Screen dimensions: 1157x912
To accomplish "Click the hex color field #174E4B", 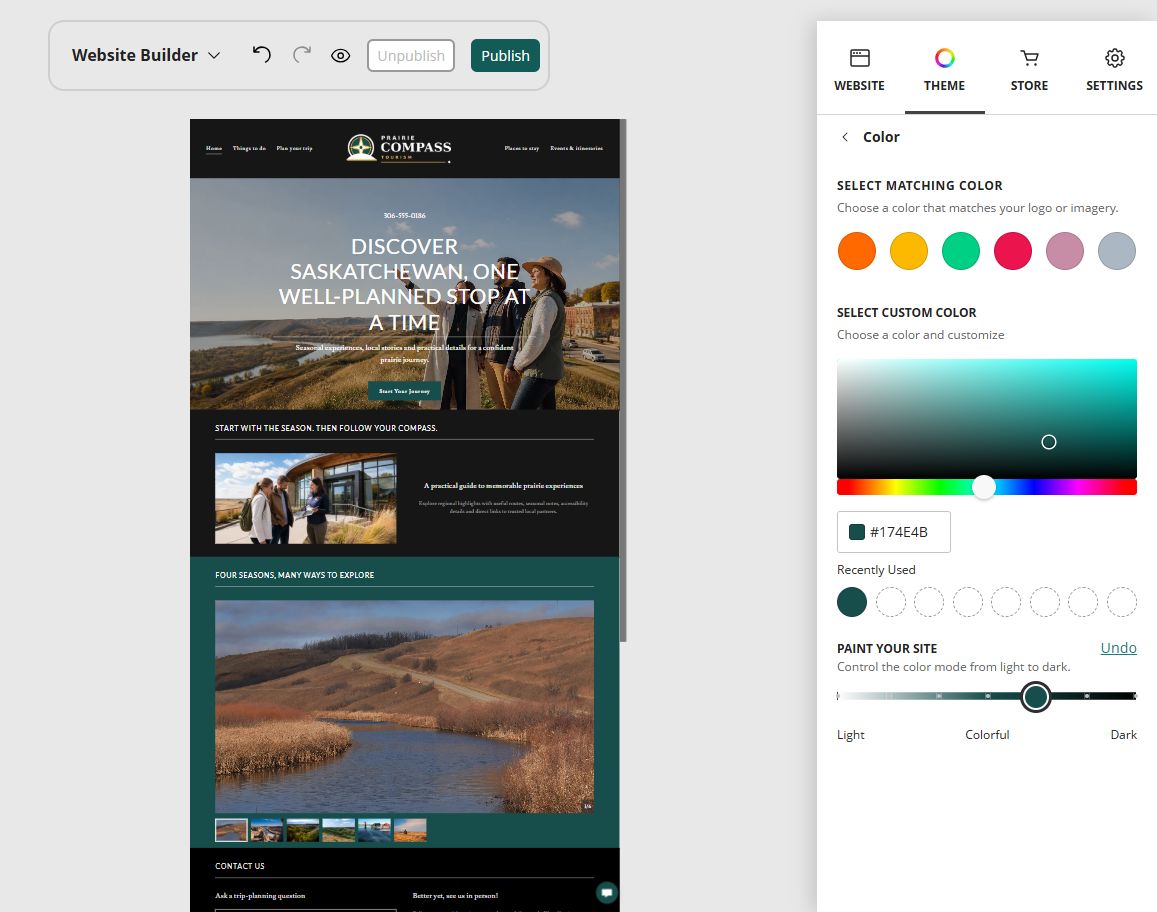I will [894, 532].
